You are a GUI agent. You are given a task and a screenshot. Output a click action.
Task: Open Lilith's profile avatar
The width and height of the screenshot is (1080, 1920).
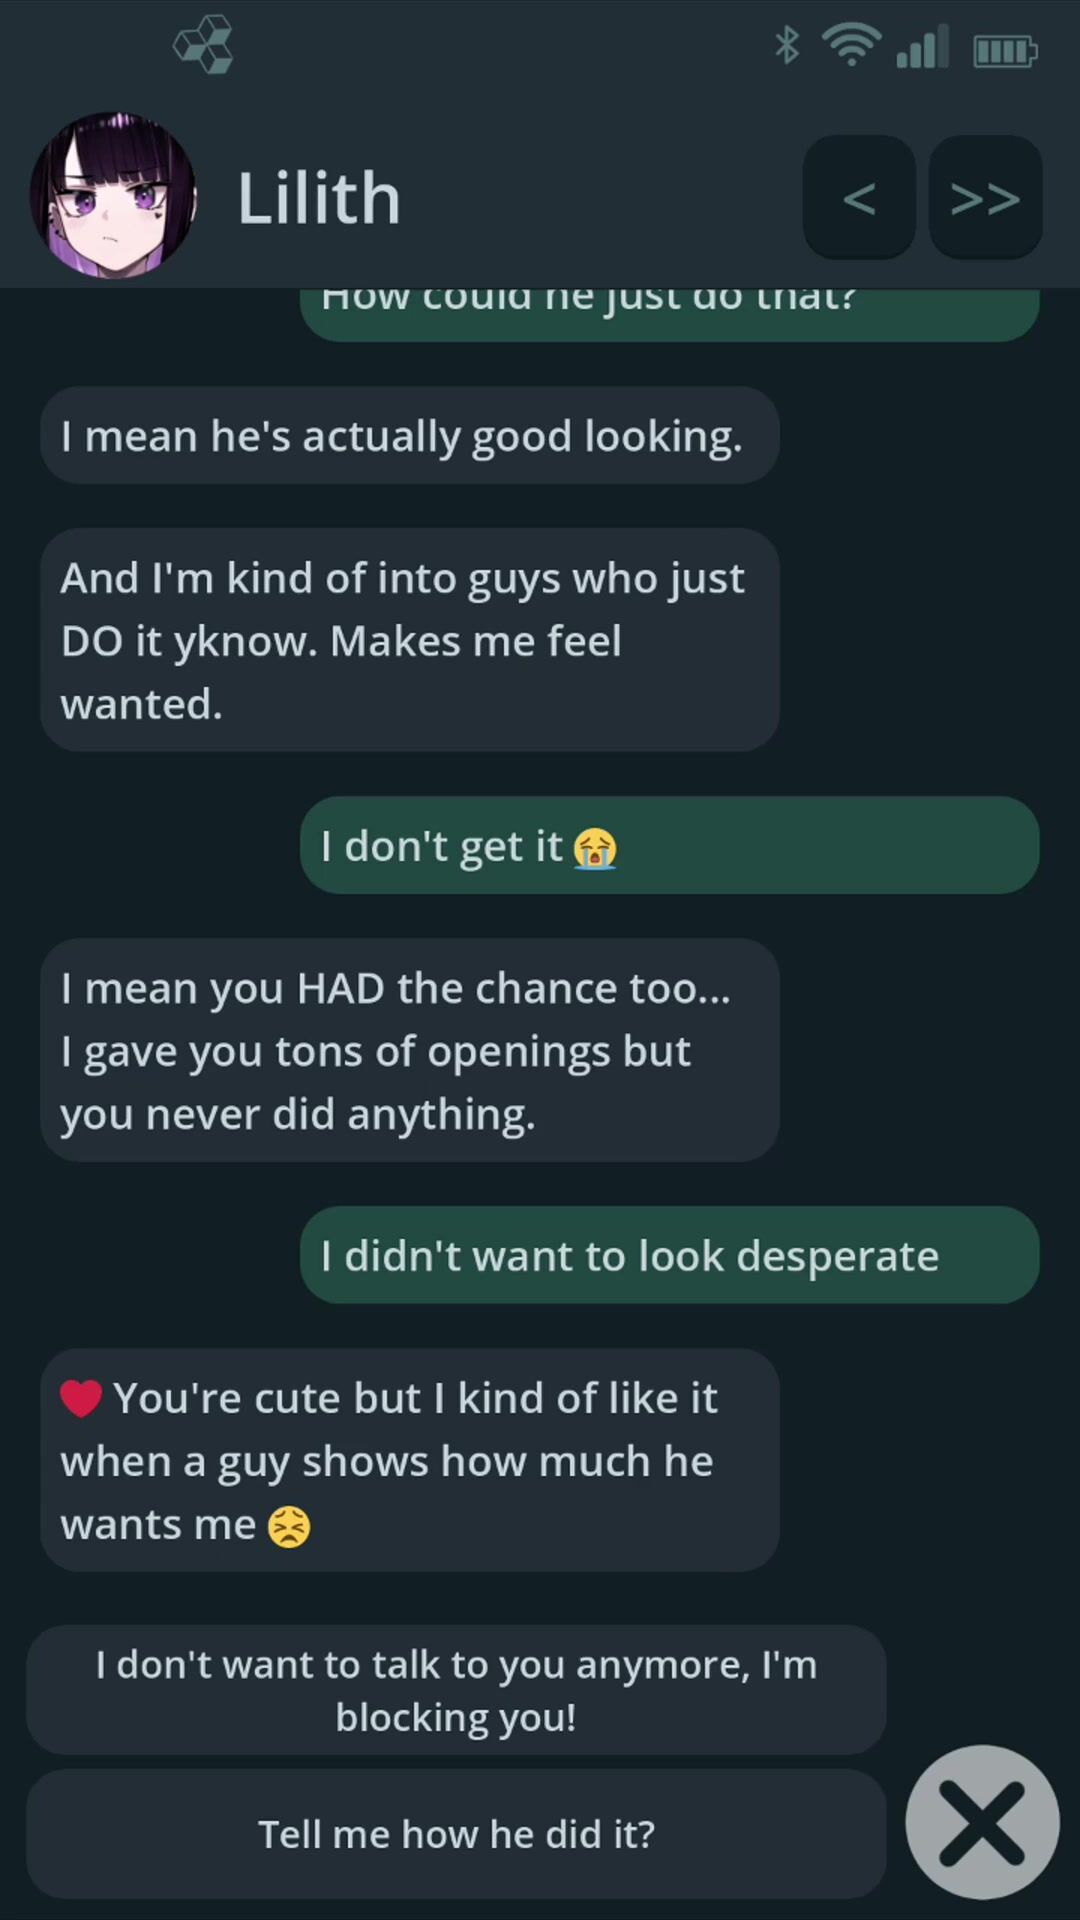[x=114, y=196]
